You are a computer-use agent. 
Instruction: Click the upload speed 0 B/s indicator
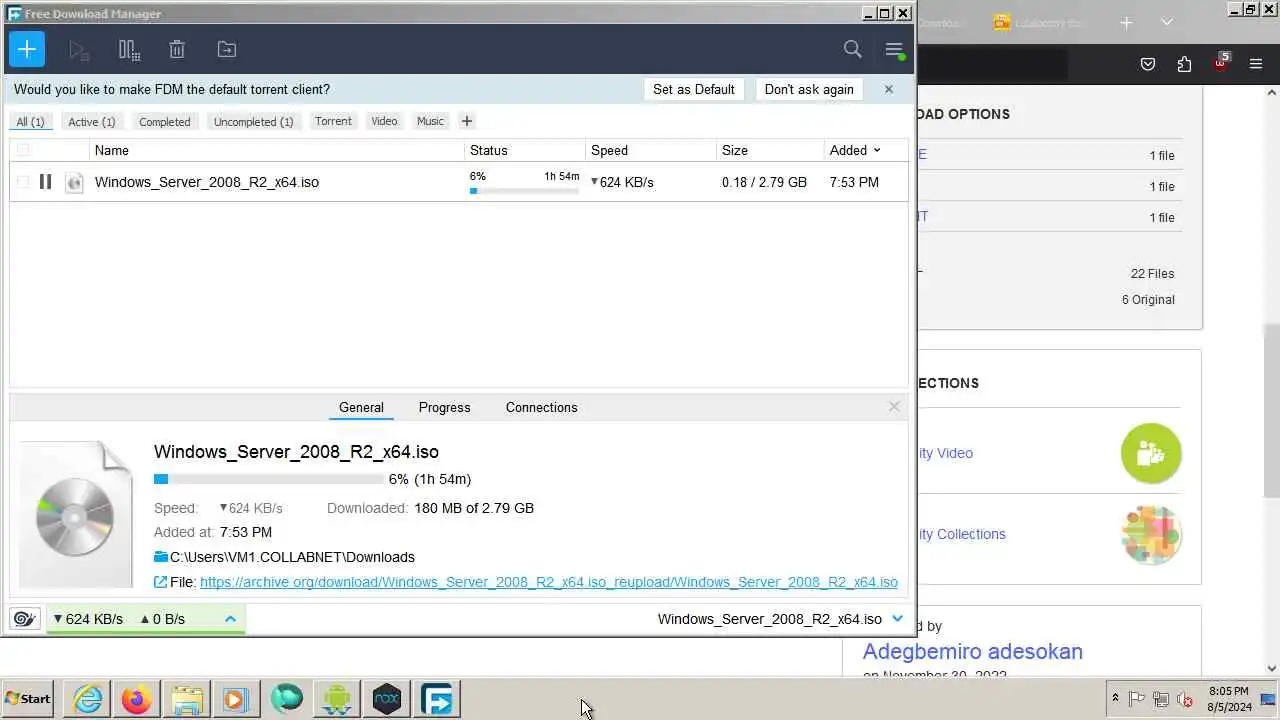[163, 619]
